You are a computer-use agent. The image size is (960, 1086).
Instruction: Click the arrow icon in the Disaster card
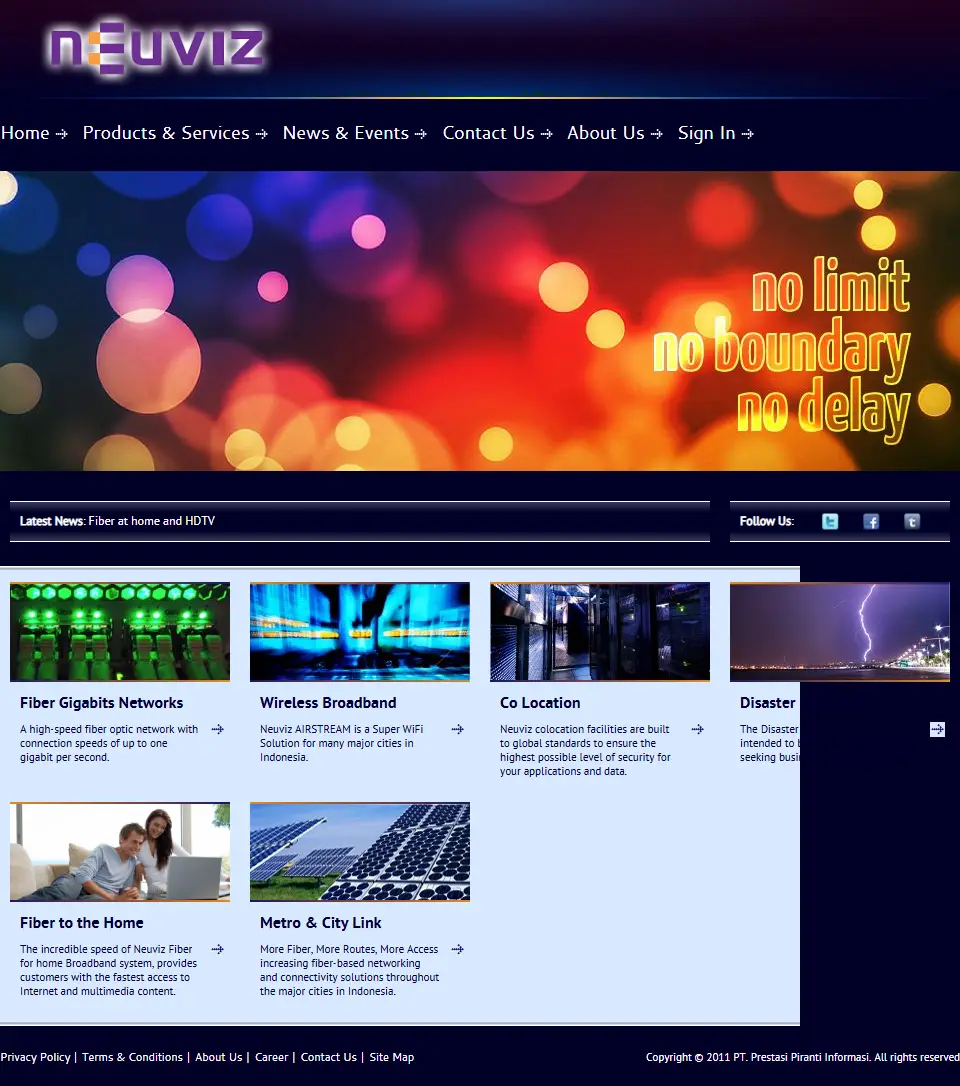(937, 729)
